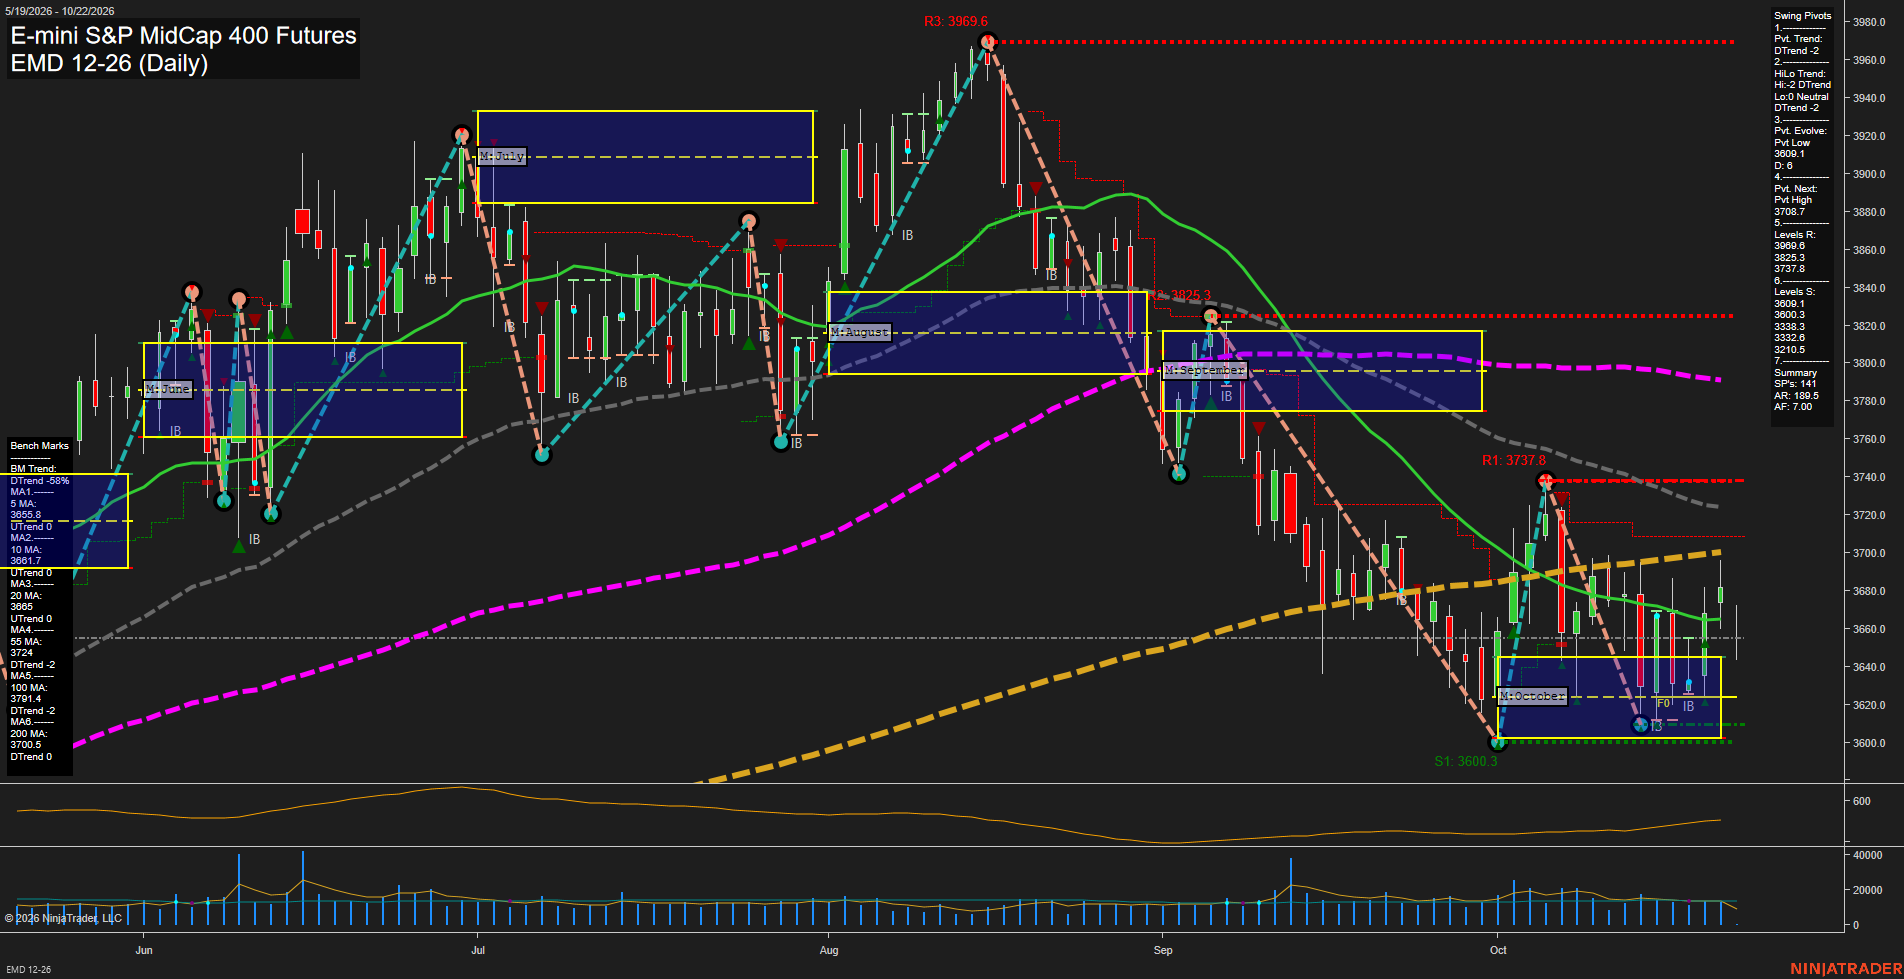1904x979 pixels.
Task: Select the M:October monthly range label
Action: click(x=1533, y=696)
